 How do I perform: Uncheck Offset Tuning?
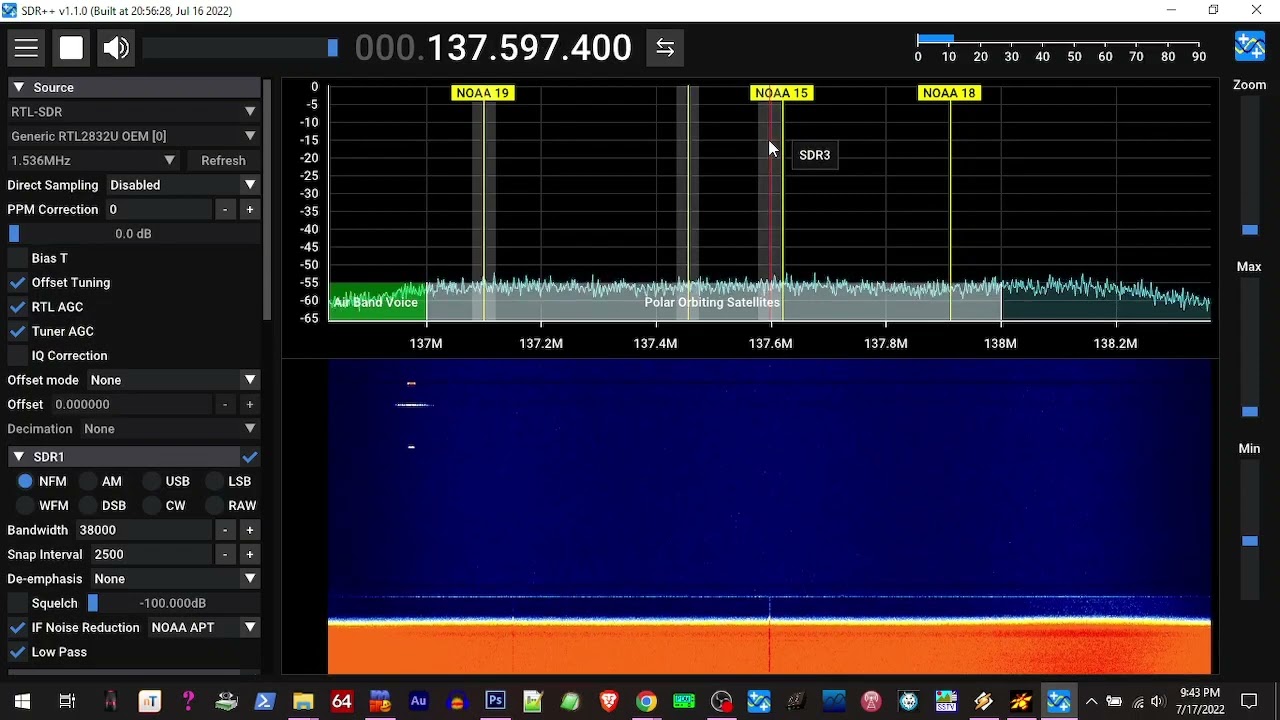pyautogui.click(x=17, y=283)
